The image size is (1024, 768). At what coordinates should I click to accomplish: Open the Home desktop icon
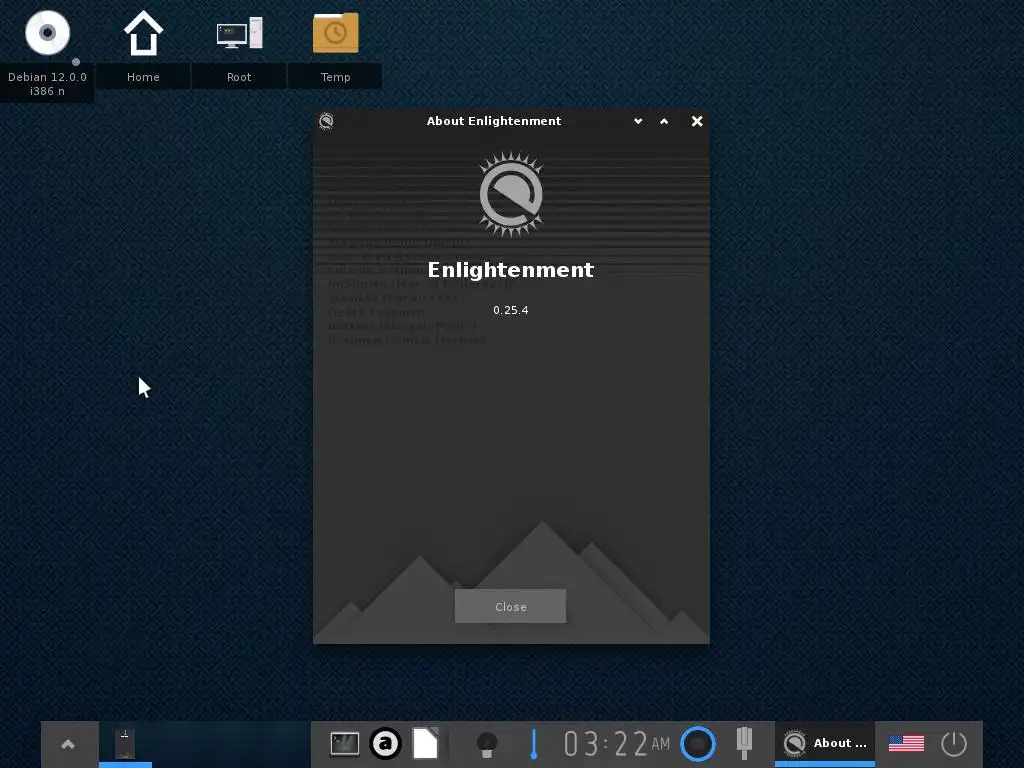[x=143, y=33]
